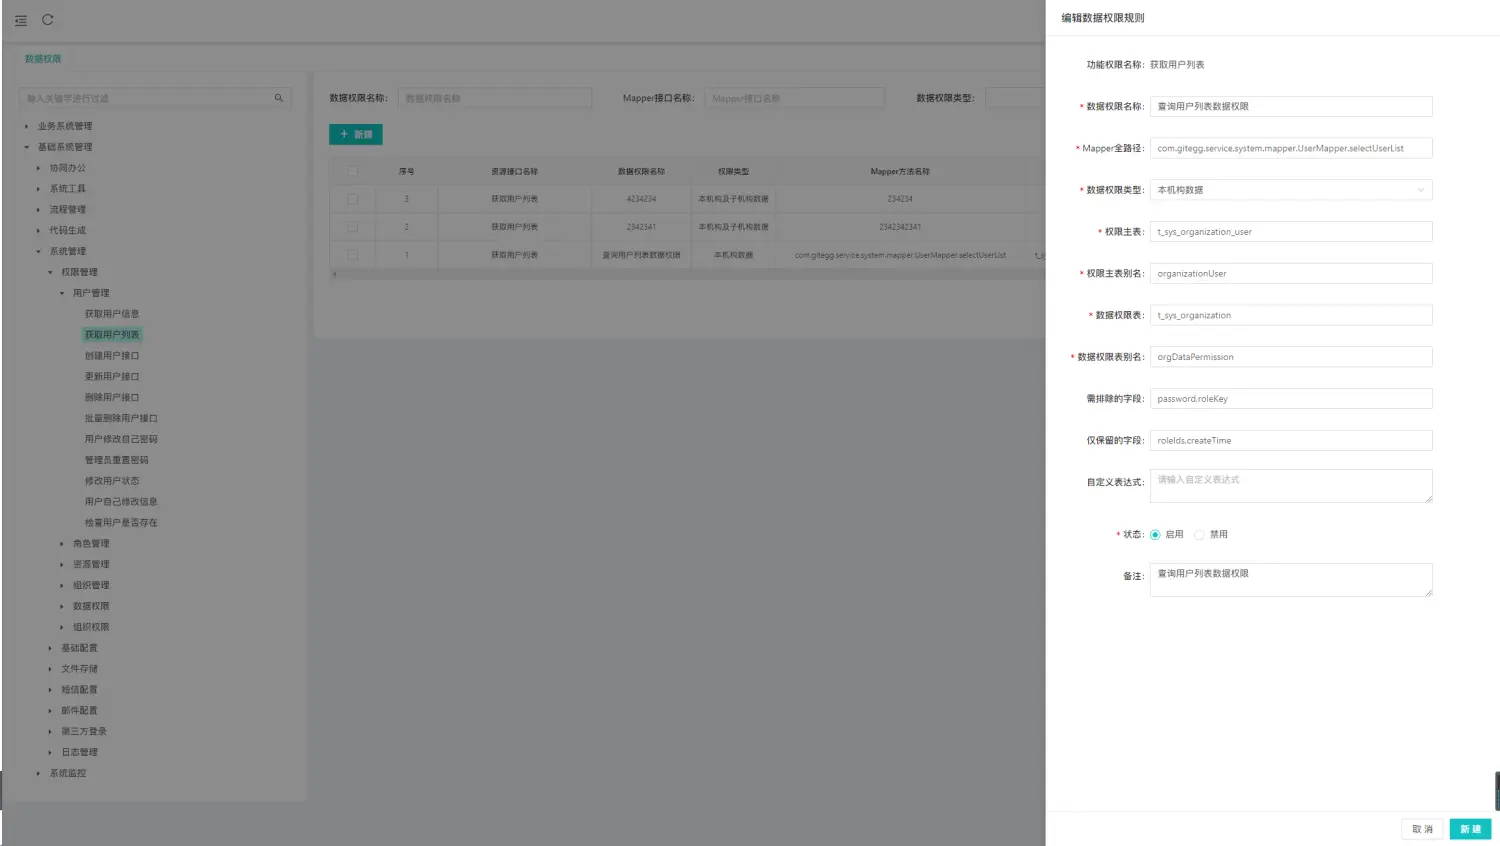Tick the header select-all checkbox in the table

pos(352,171)
